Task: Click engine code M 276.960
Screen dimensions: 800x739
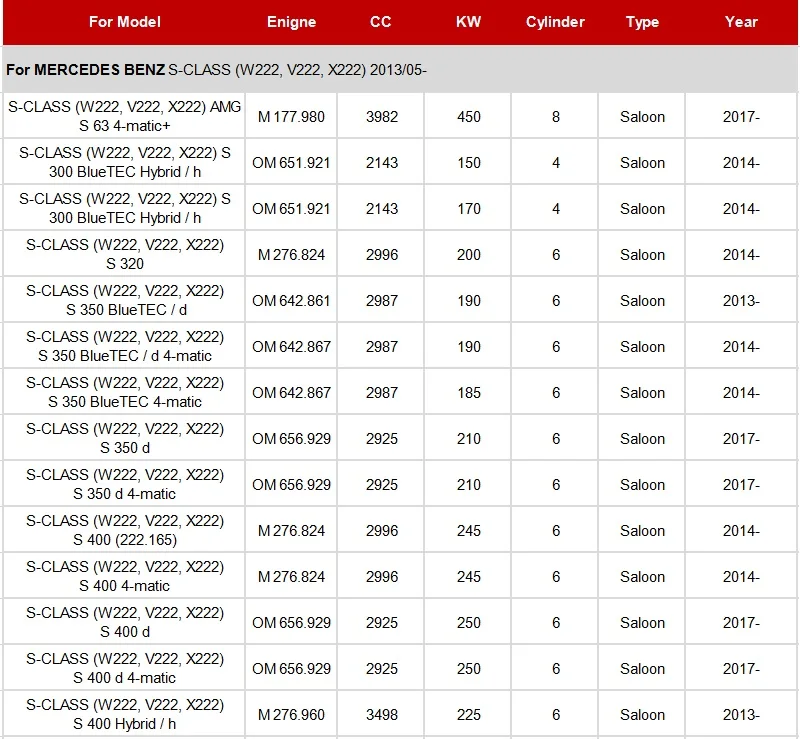Action: click(291, 715)
